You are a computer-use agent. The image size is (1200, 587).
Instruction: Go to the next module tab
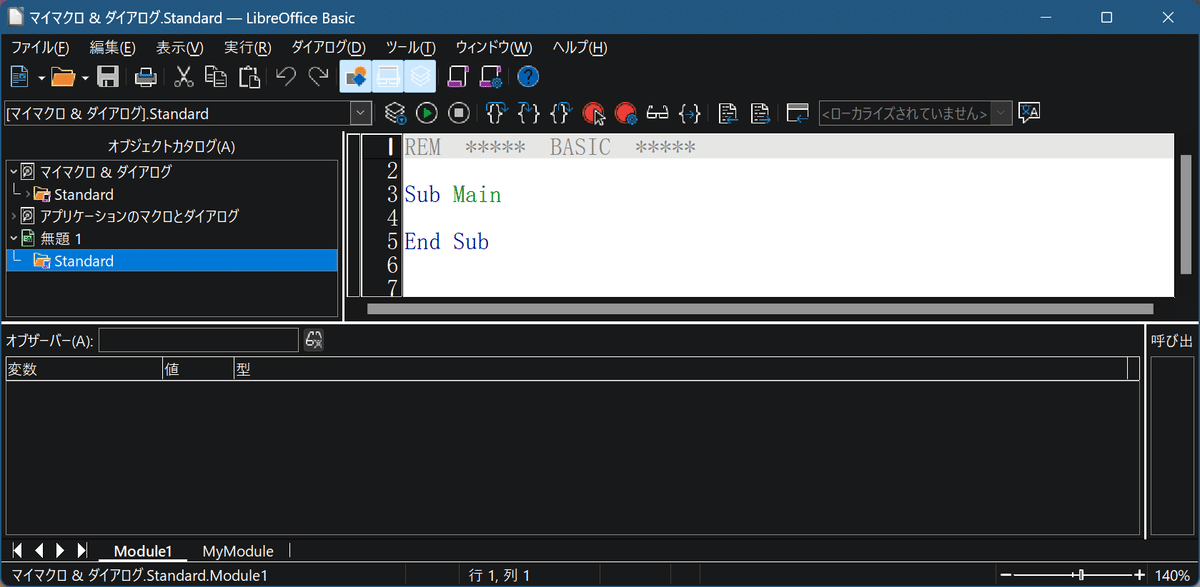click(60, 550)
